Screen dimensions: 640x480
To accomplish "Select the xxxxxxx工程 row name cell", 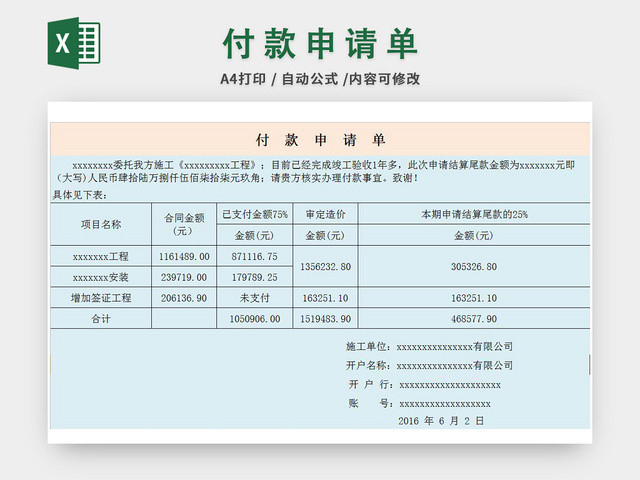I will [x=101, y=256].
